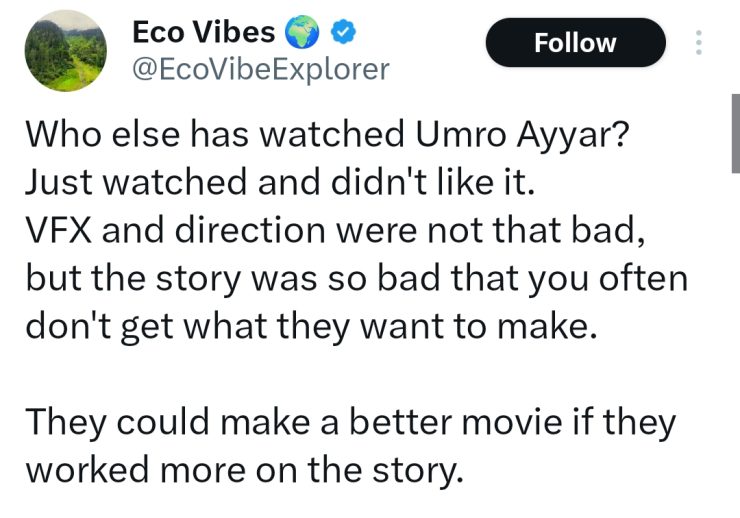This screenshot has height=518, width=740.
Task: Click the line "They could make a better movie if they"
Action: point(350,422)
